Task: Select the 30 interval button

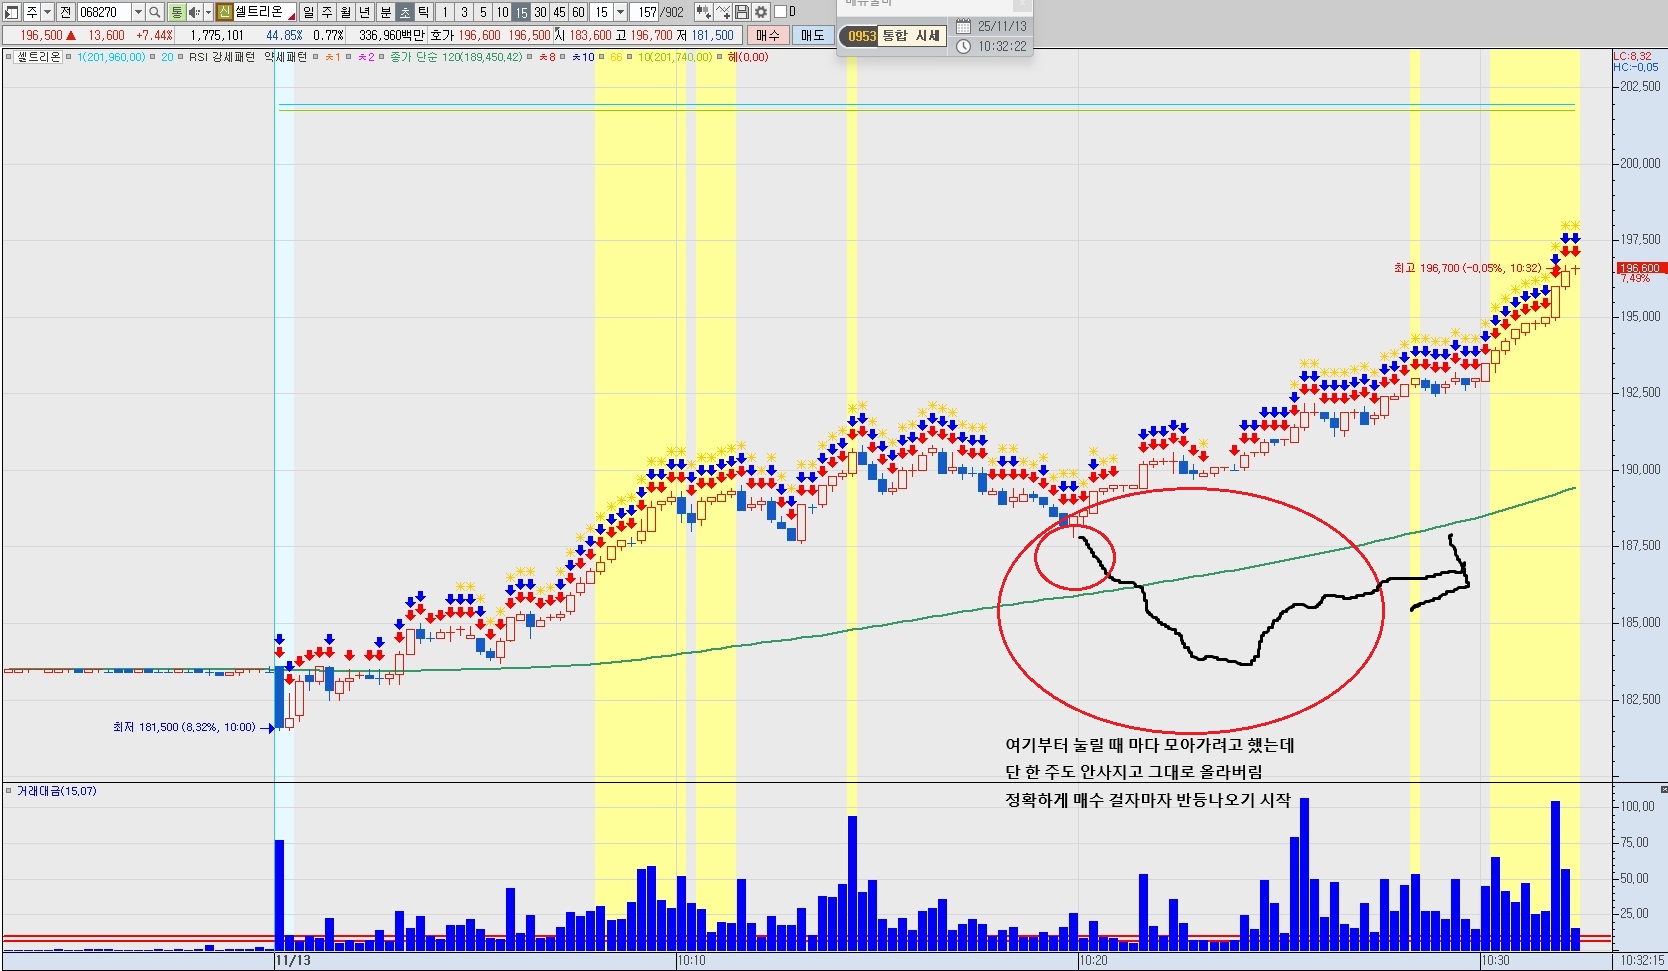Action: [540, 12]
